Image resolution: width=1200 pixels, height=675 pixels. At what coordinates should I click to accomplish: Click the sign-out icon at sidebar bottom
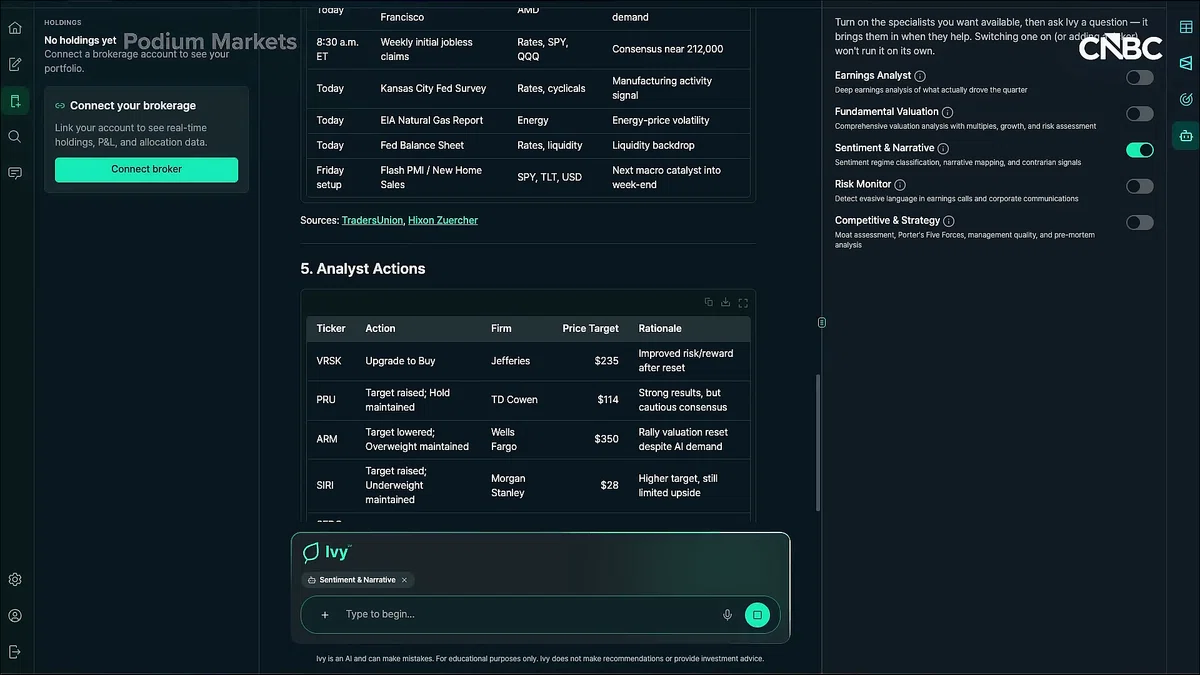[x=15, y=652]
